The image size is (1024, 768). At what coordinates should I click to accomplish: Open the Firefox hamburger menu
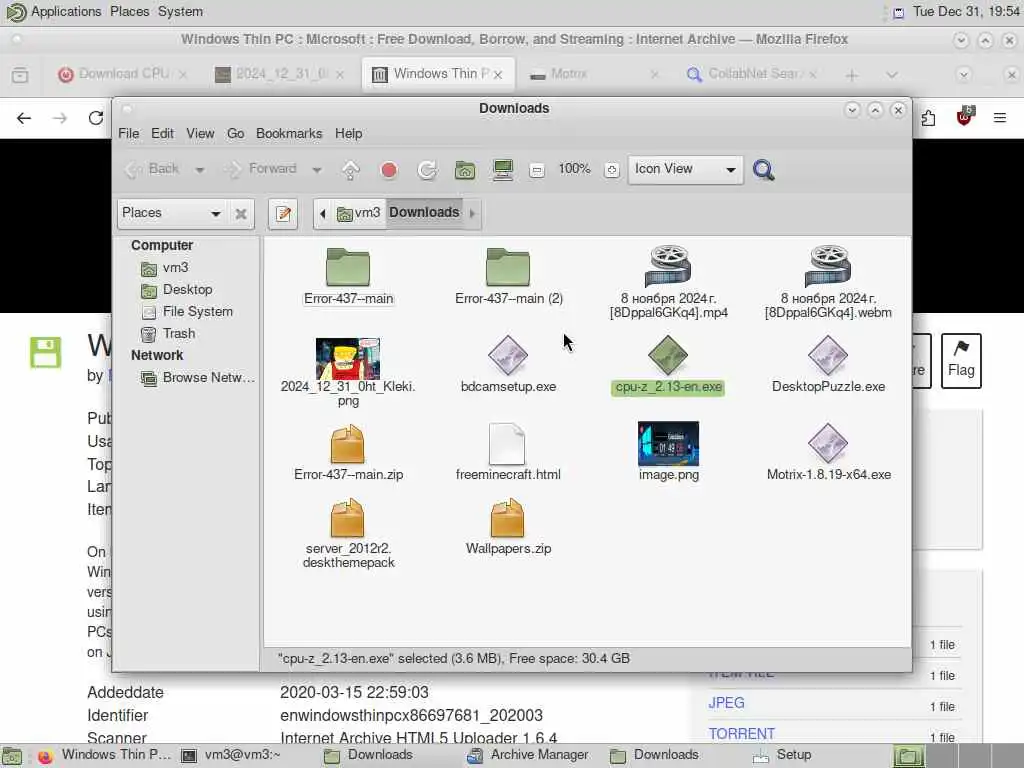[1000, 118]
